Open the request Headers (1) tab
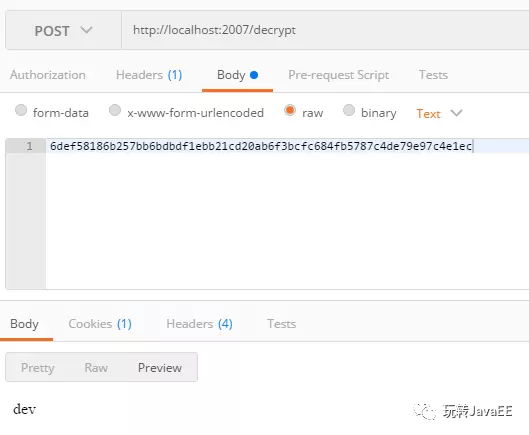 149,75
